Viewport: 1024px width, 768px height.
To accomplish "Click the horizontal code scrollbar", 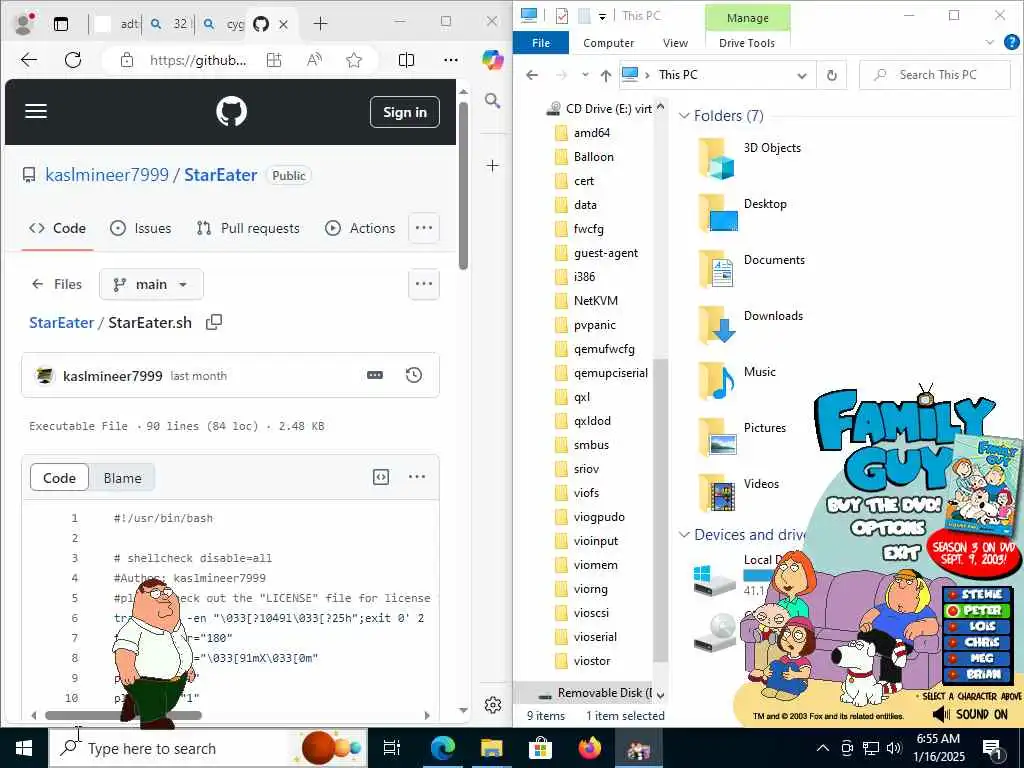I will [123, 715].
